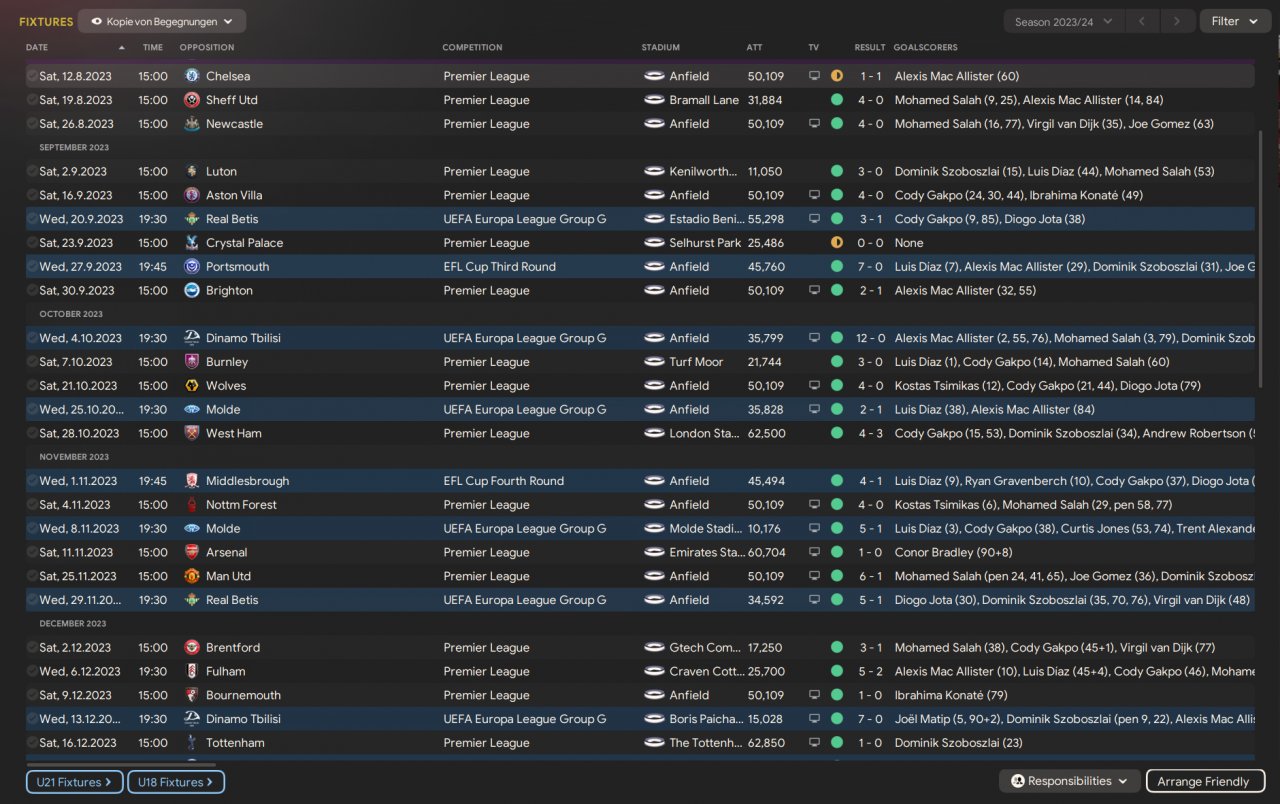1280x804 pixels.
Task: Open the Kopie von Begegnungen view dropdown
Action: (x=162, y=21)
